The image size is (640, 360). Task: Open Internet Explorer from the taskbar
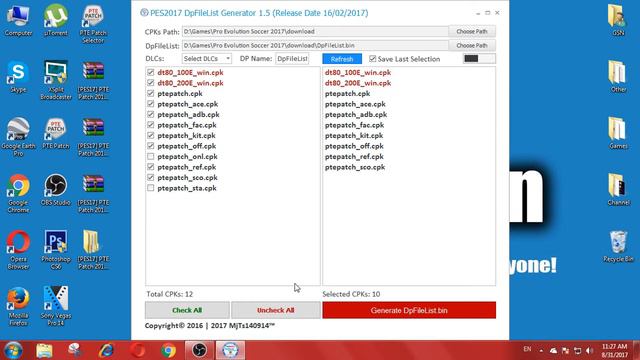tap(106, 351)
